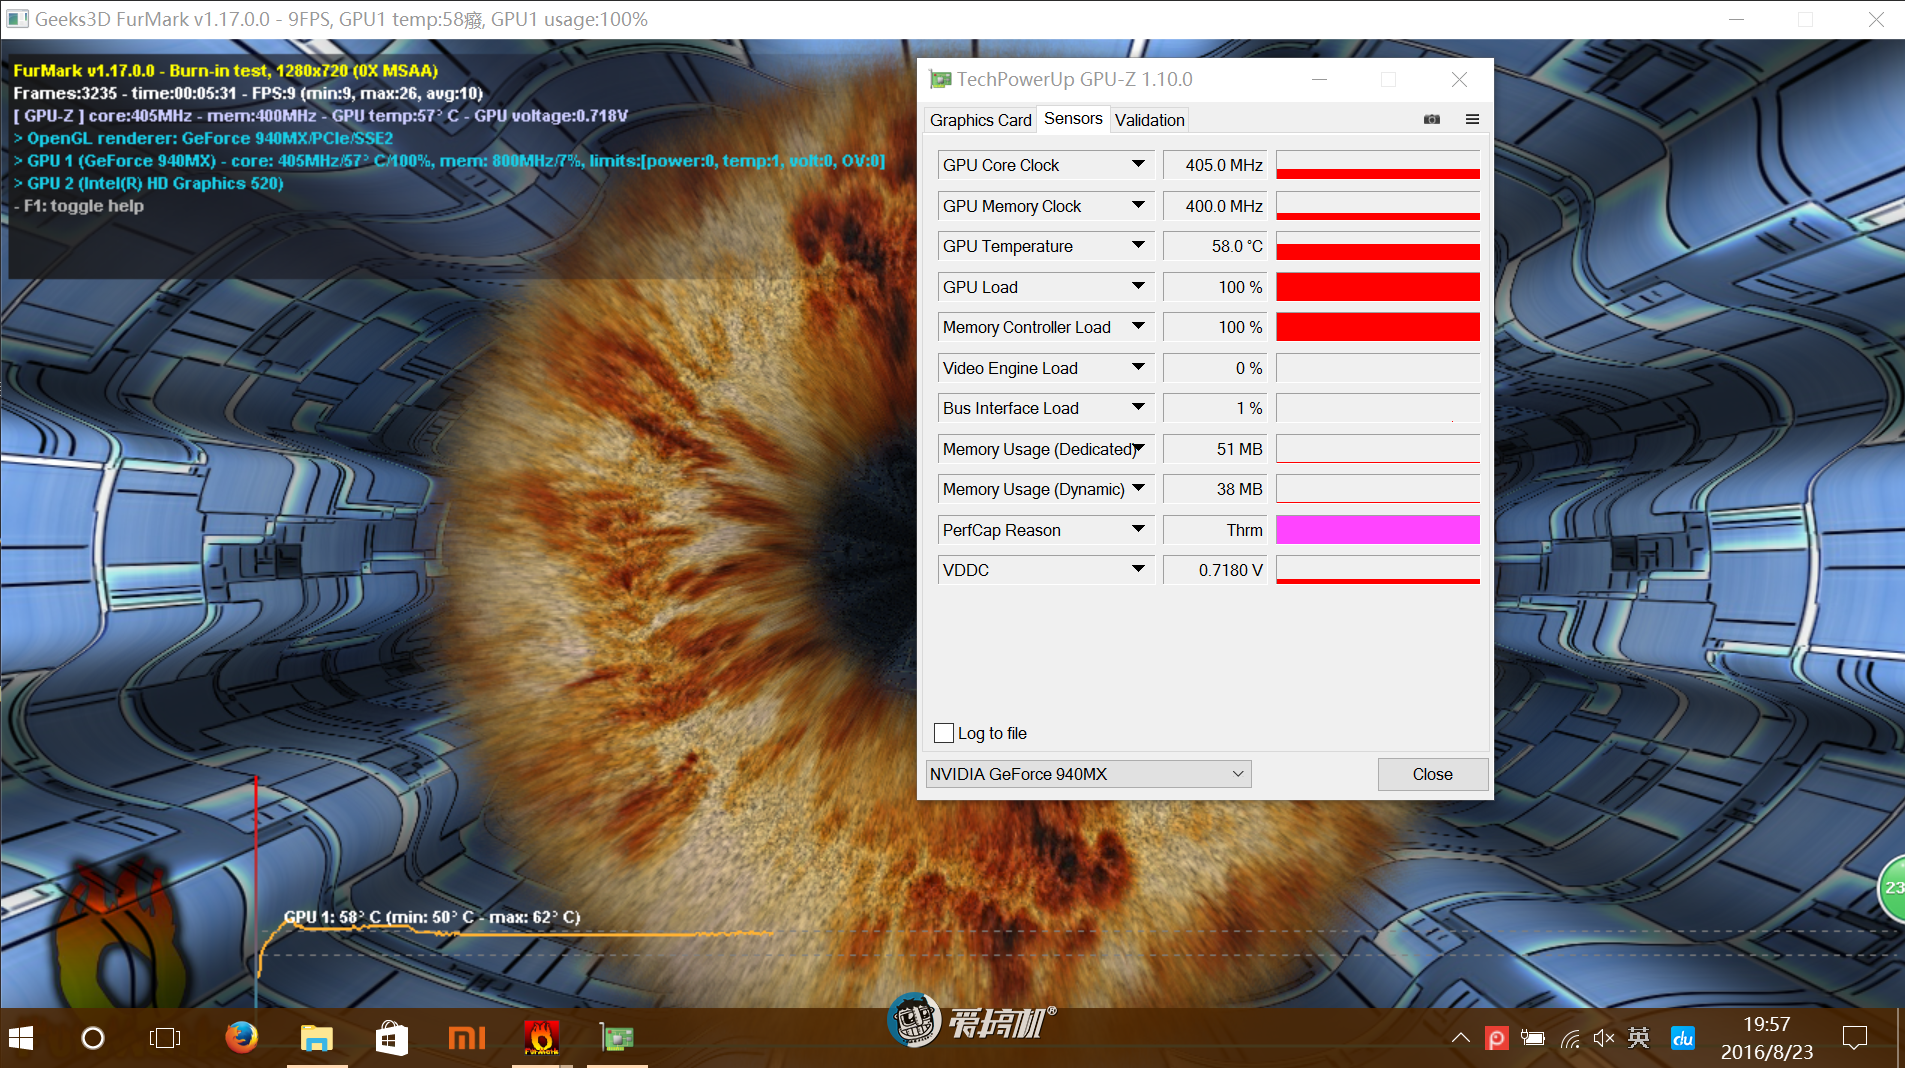Click the green circle badge at right edge
The image size is (1905, 1068).
point(1892,888)
